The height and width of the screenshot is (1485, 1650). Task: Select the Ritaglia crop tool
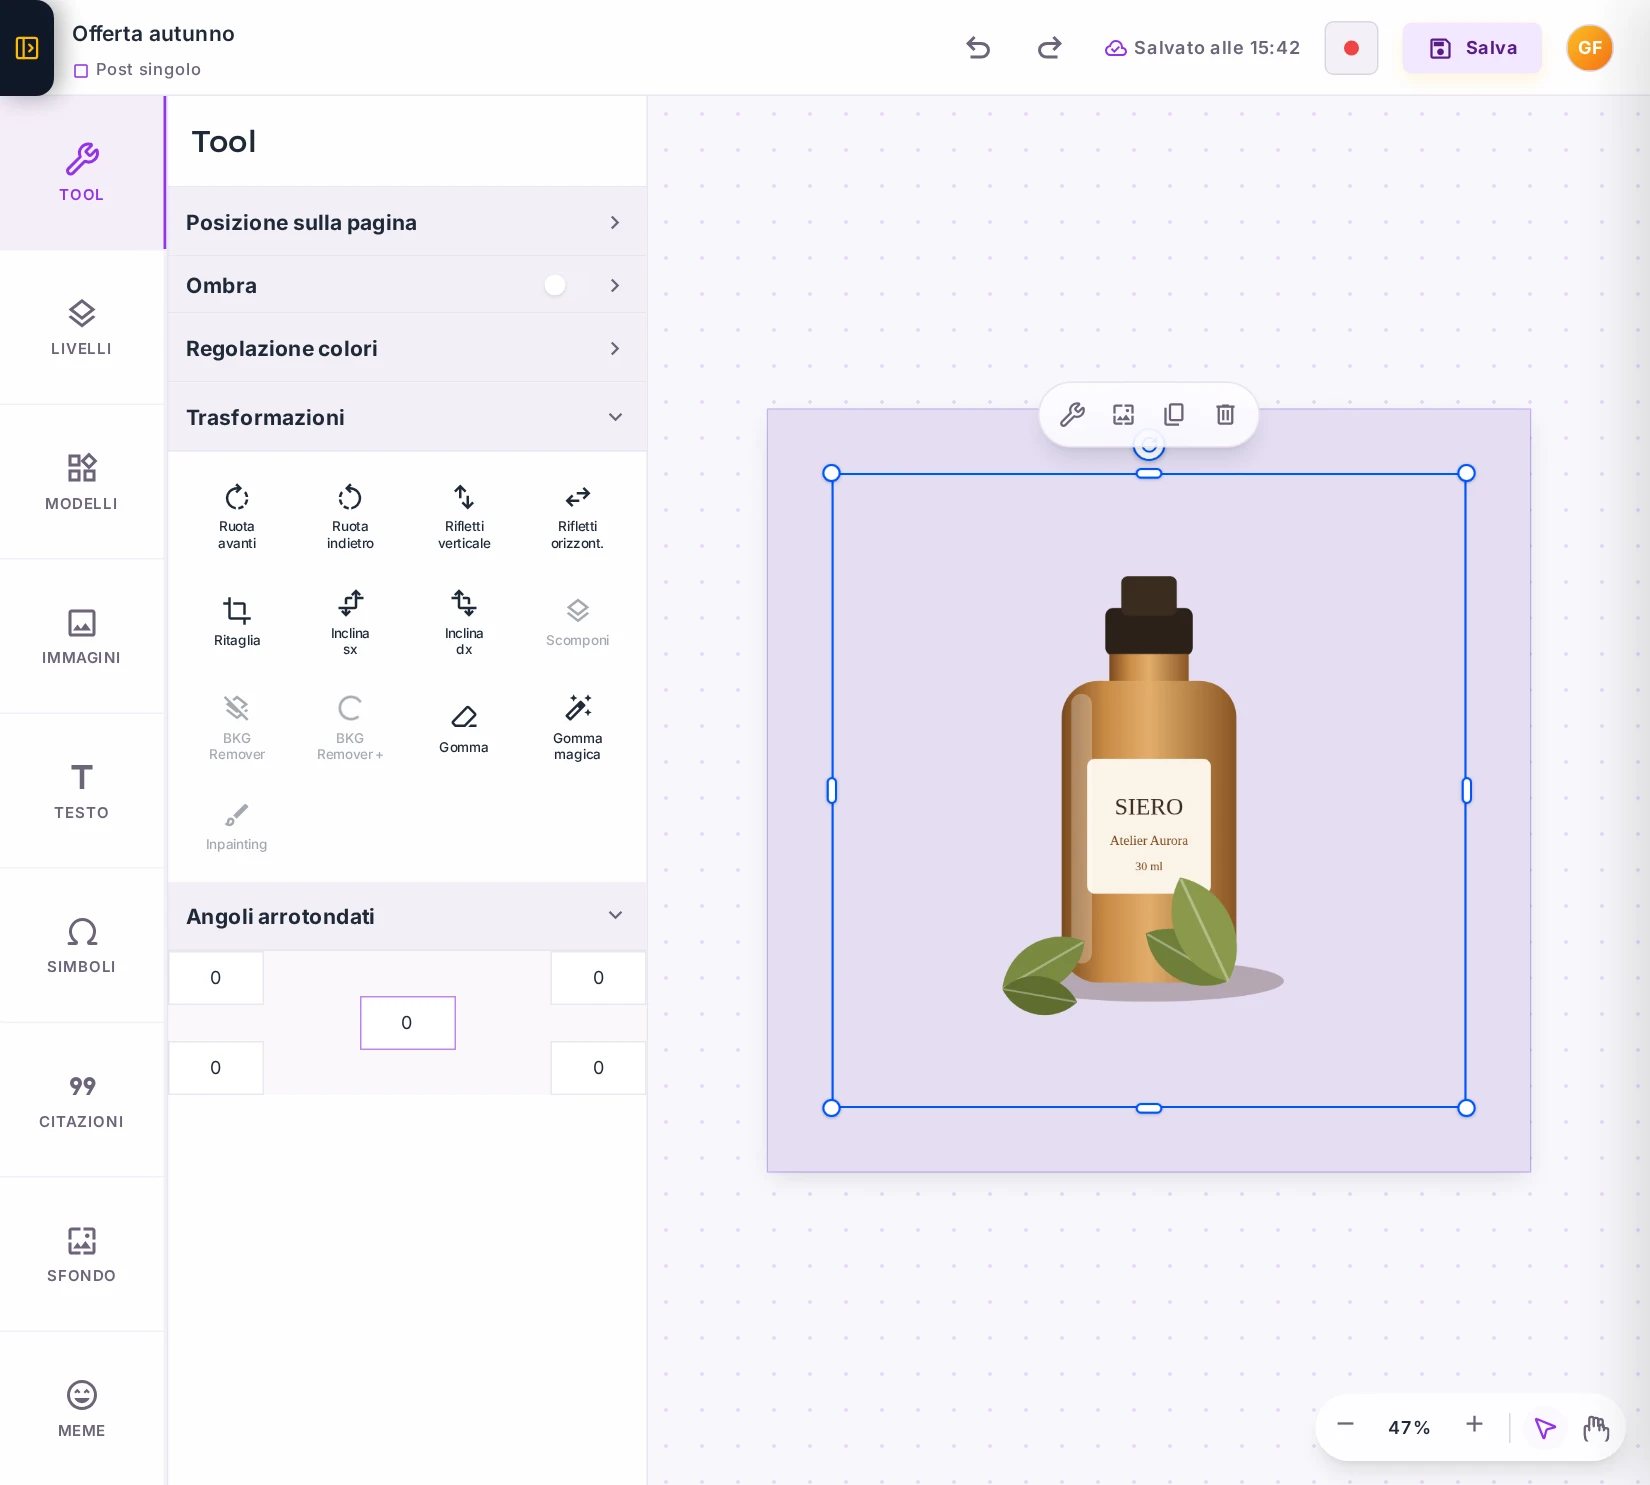coord(237,622)
